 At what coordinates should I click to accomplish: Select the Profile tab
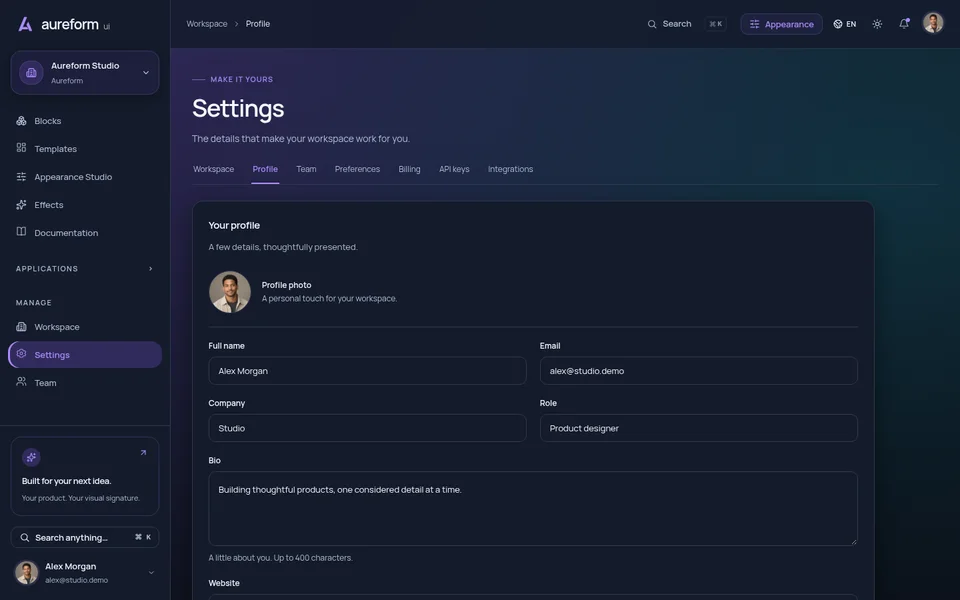click(x=265, y=169)
